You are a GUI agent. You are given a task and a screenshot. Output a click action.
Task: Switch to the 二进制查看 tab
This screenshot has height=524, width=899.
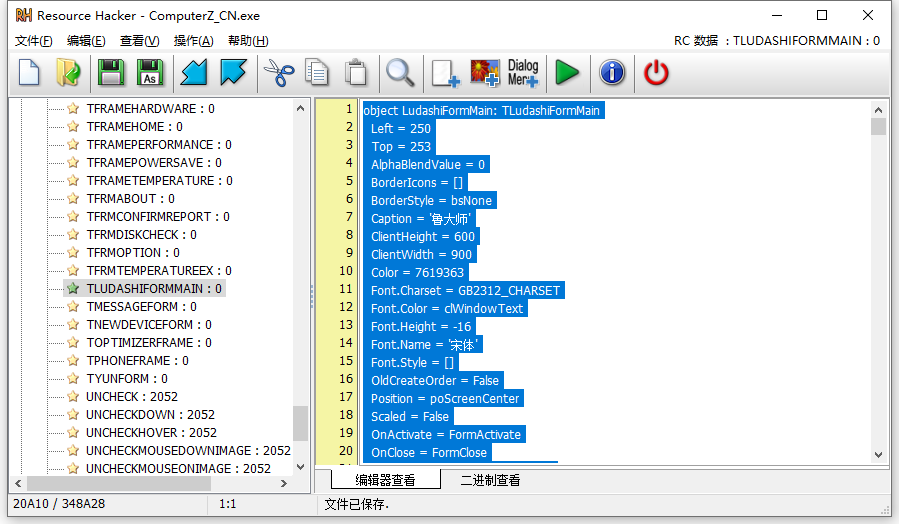pos(490,480)
